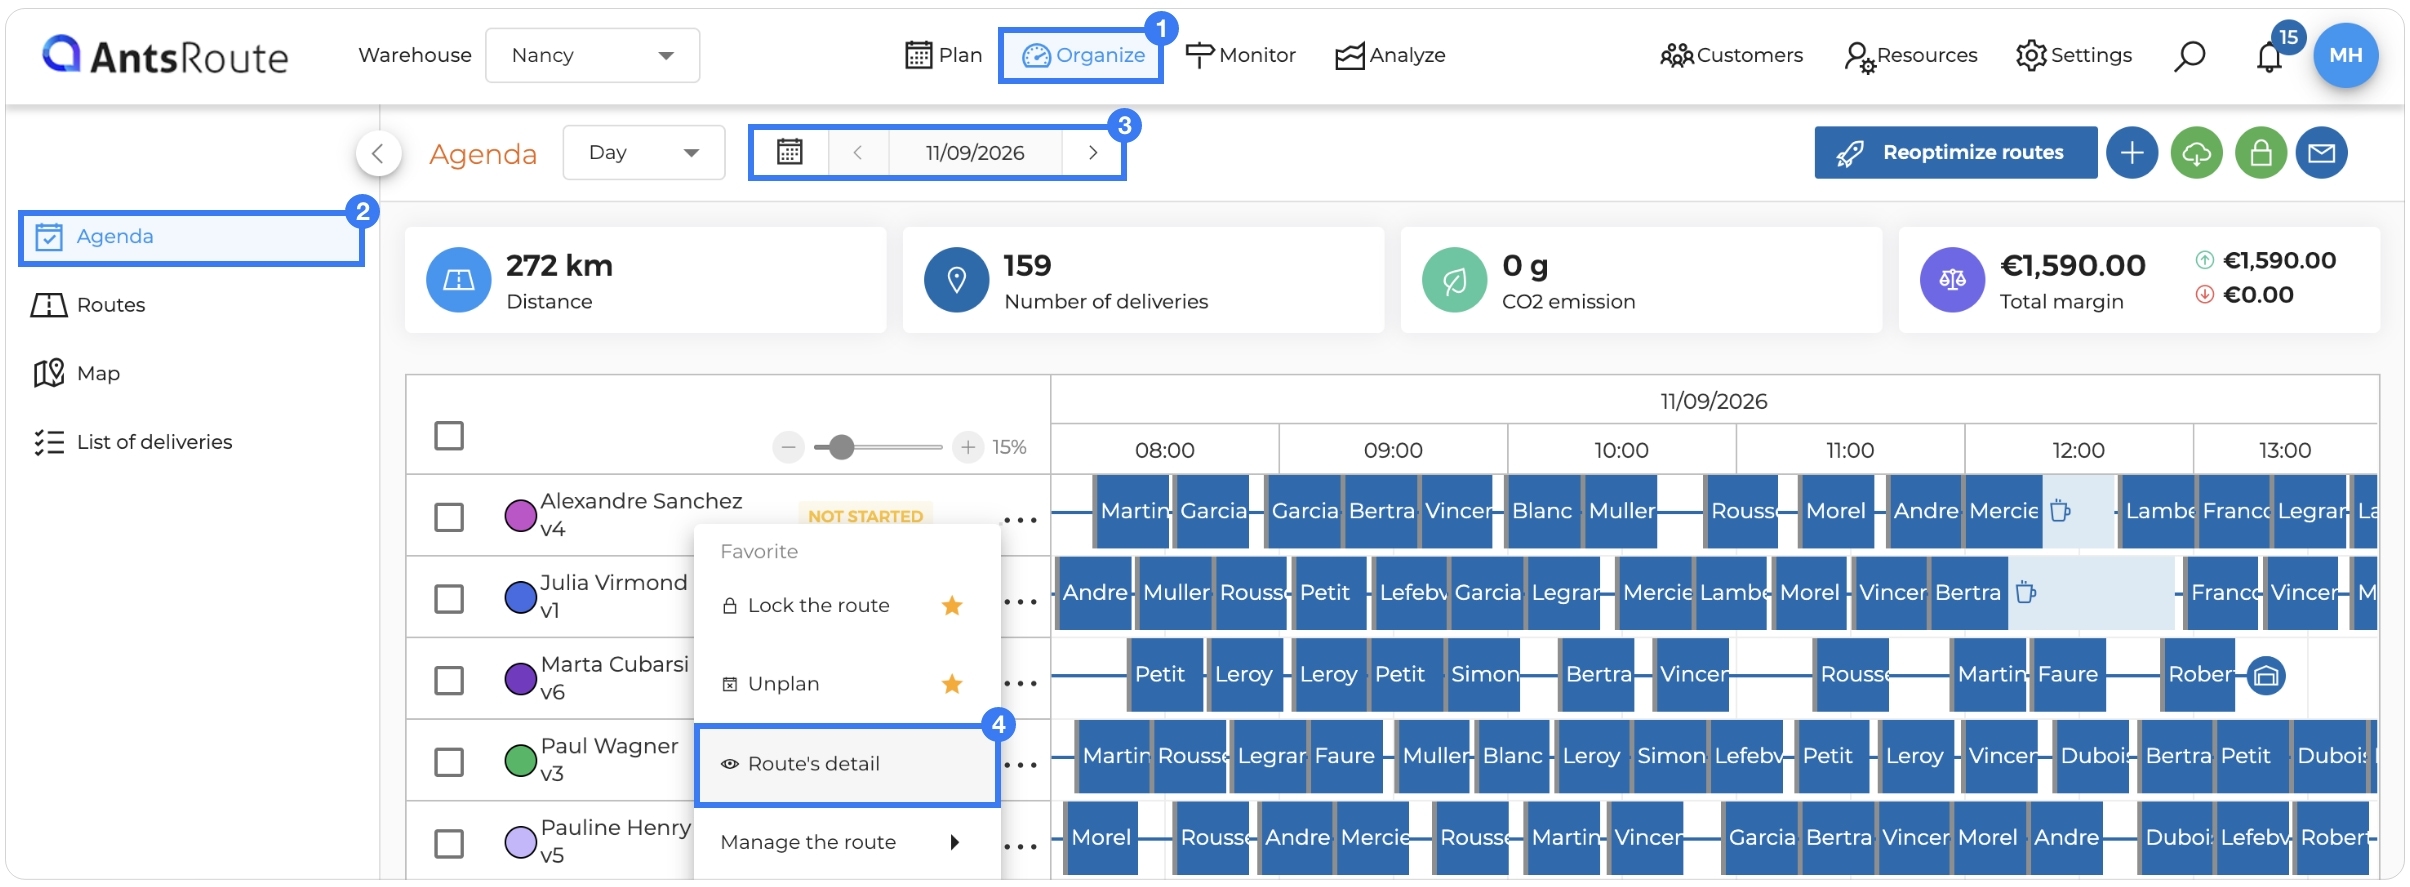This screenshot has width=2410, height=887.
Task: Open the MH user avatar menu
Action: click(2345, 55)
